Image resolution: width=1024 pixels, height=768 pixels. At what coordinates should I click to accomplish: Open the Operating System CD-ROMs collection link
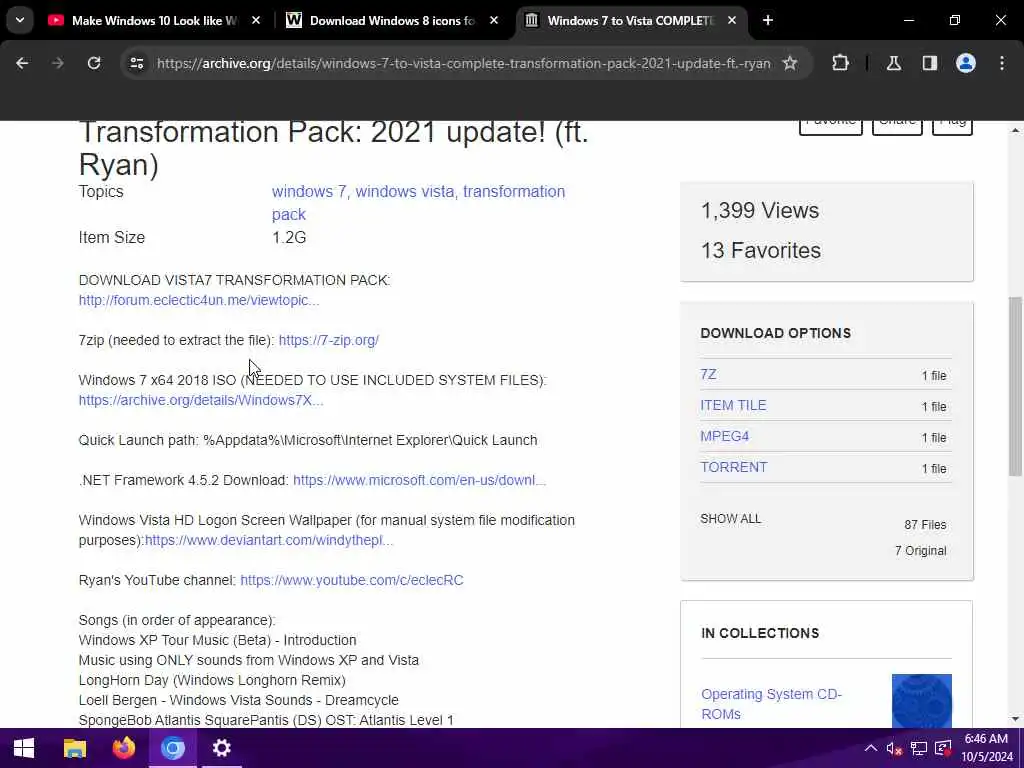pos(771,704)
